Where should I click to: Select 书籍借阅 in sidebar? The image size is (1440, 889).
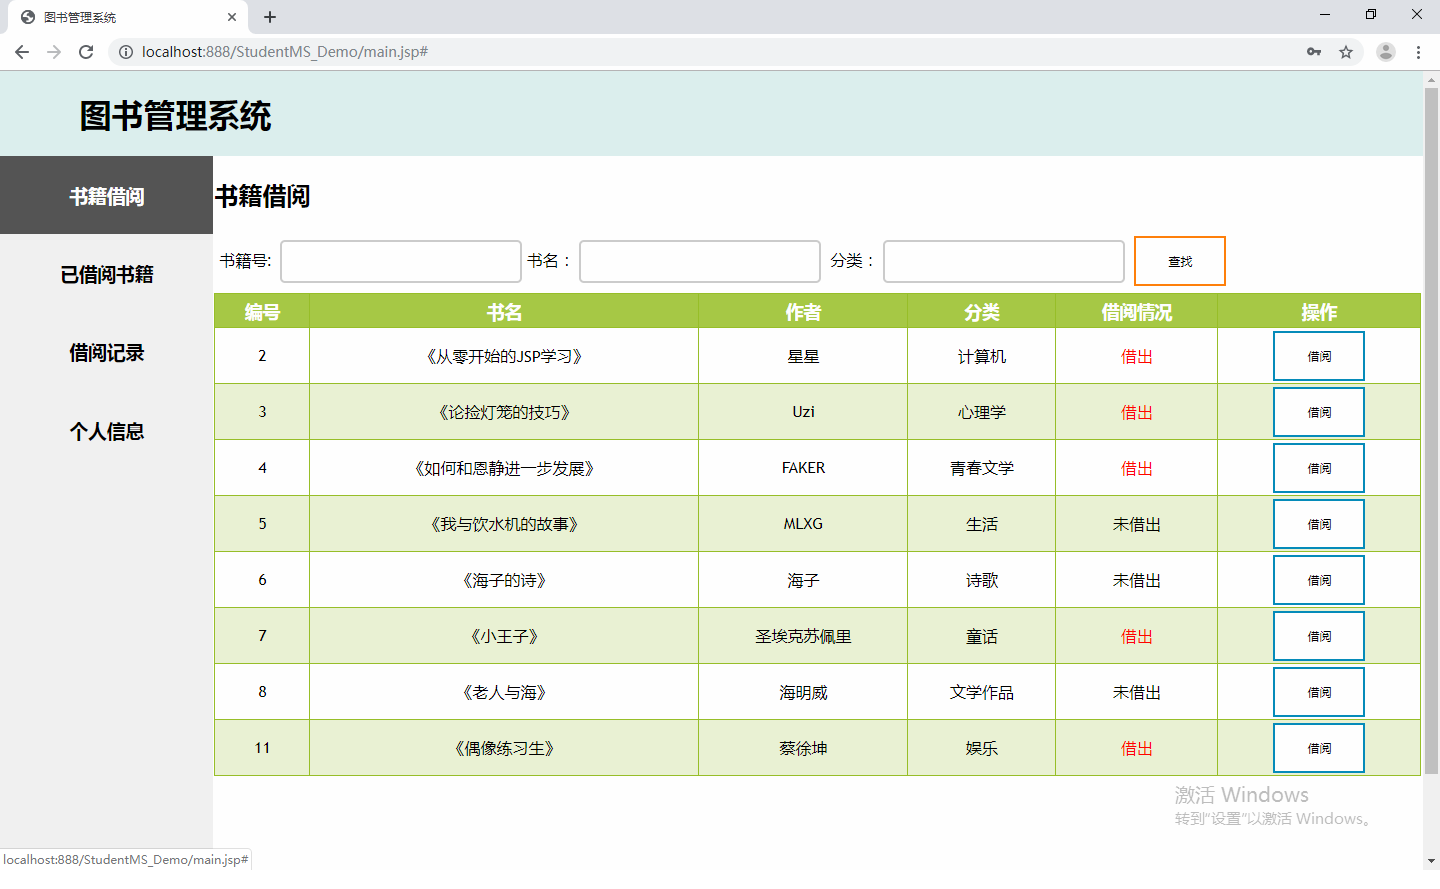coord(106,196)
